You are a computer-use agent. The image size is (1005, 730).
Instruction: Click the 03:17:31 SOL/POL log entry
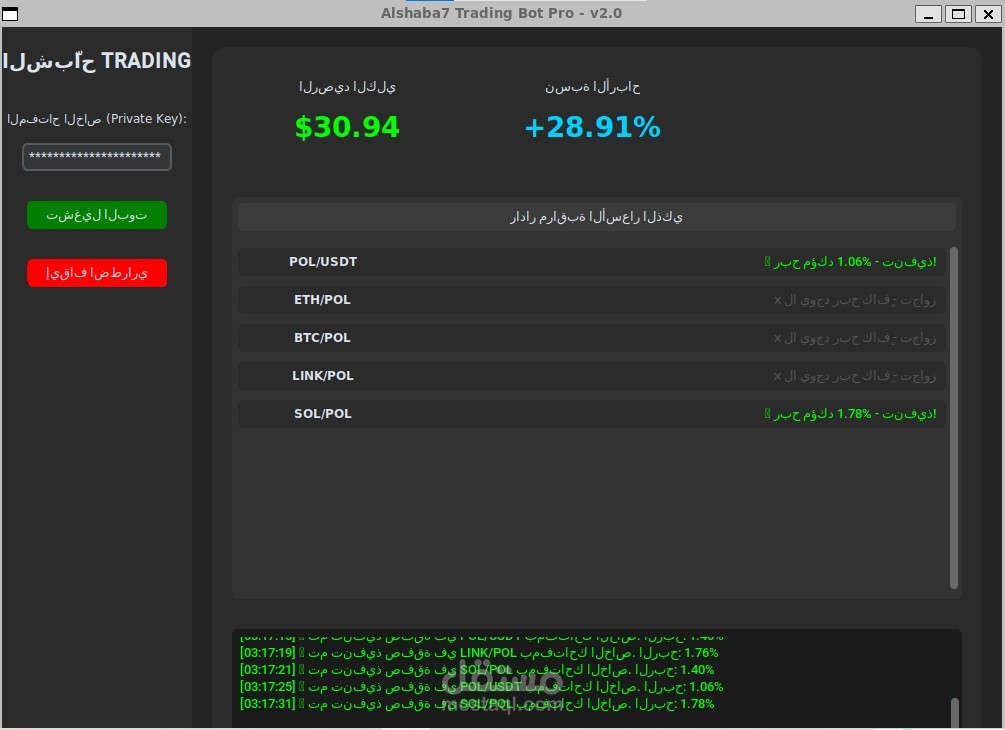pos(477,704)
